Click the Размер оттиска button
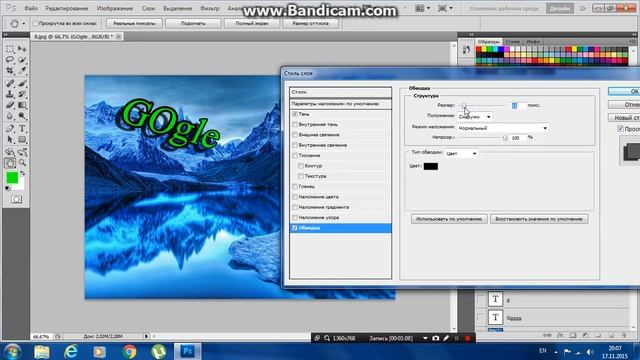Viewport: 640px width, 360px height. (x=311, y=23)
